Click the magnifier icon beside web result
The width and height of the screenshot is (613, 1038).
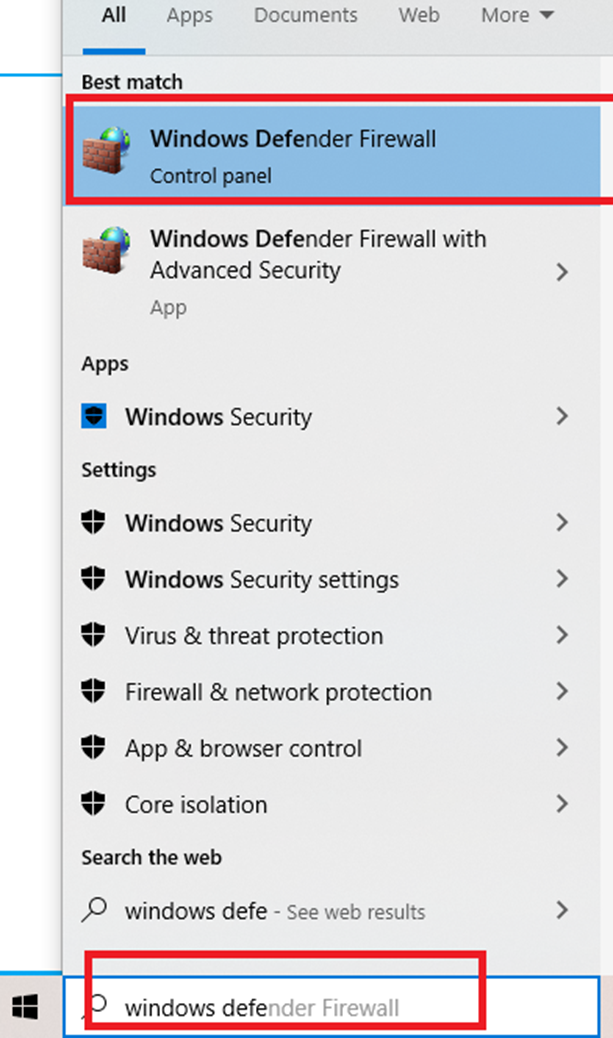coord(94,910)
